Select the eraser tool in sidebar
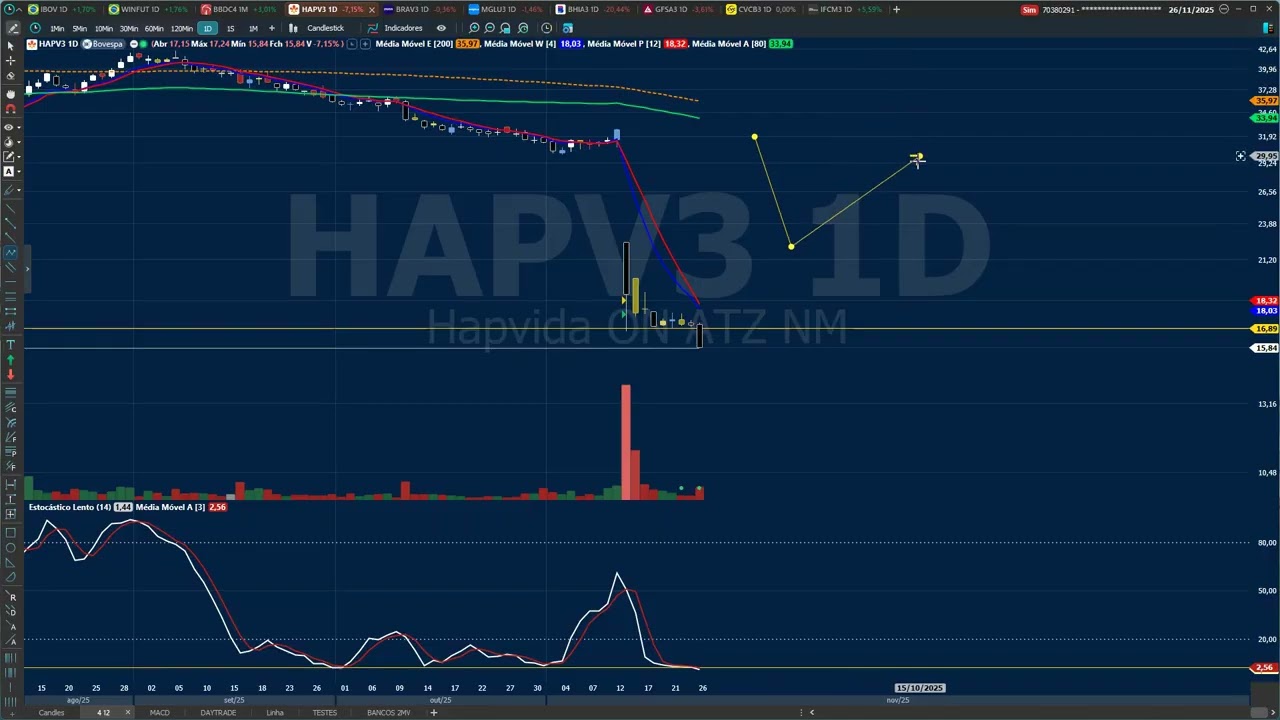 coord(11,75)
